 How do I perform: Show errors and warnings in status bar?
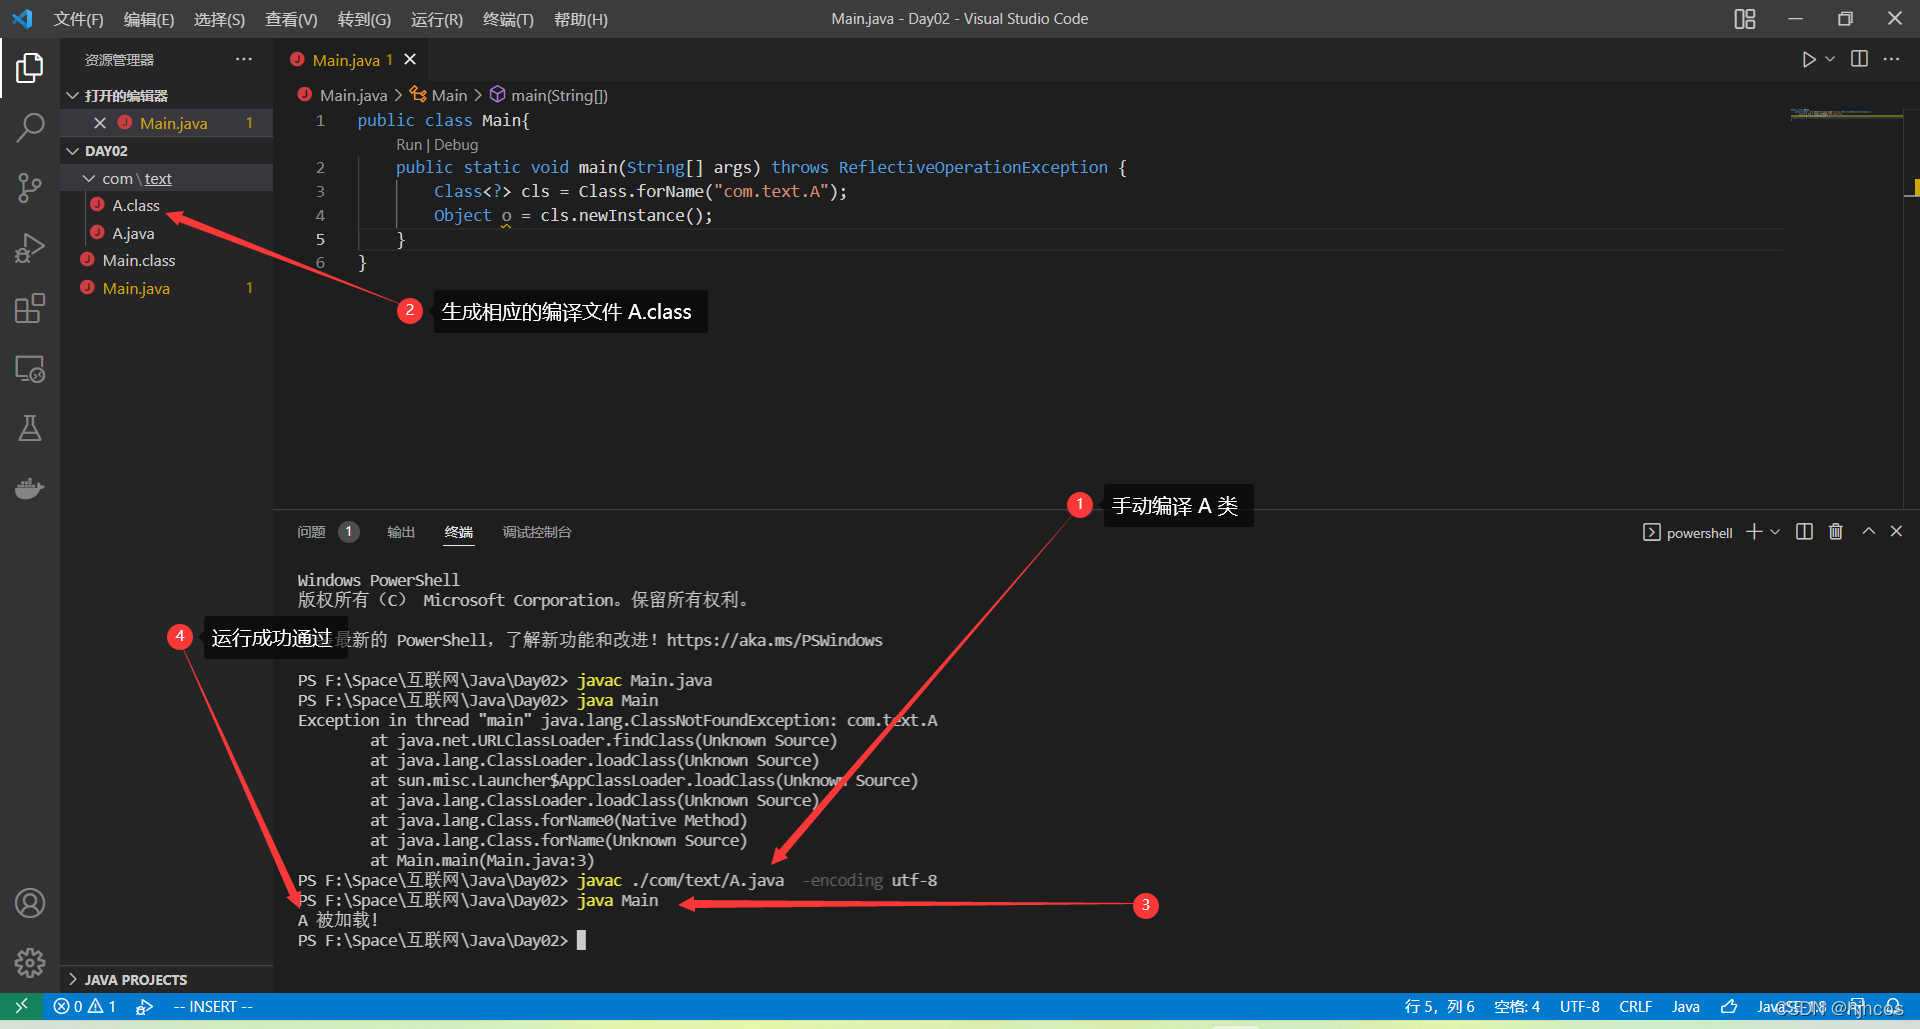(85, 1006)
